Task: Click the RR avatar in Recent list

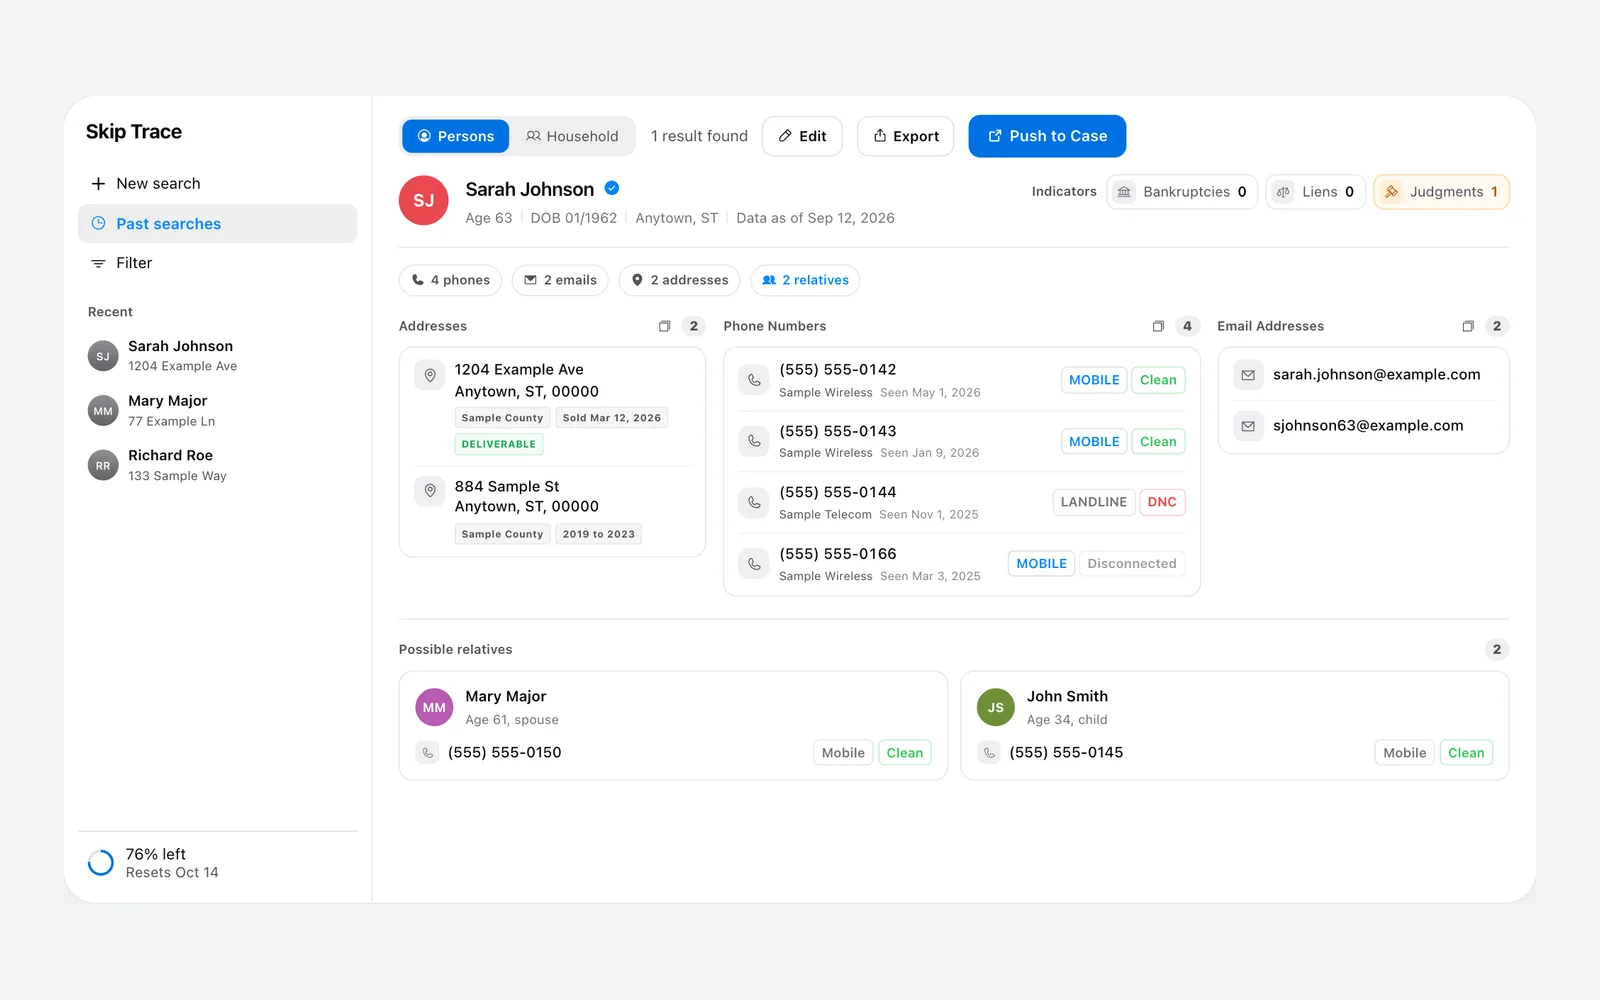Action: 103,466
